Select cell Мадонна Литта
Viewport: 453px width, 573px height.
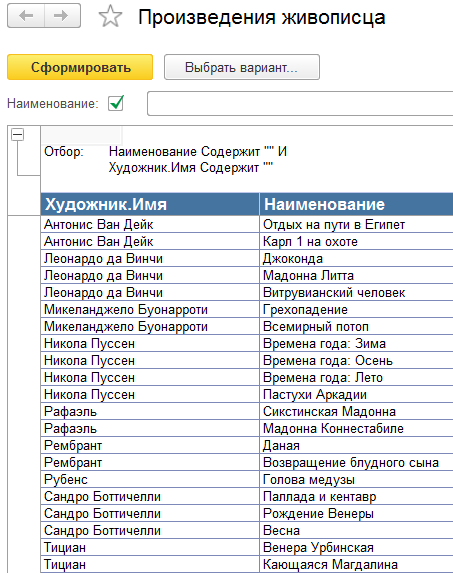(356, 275)
